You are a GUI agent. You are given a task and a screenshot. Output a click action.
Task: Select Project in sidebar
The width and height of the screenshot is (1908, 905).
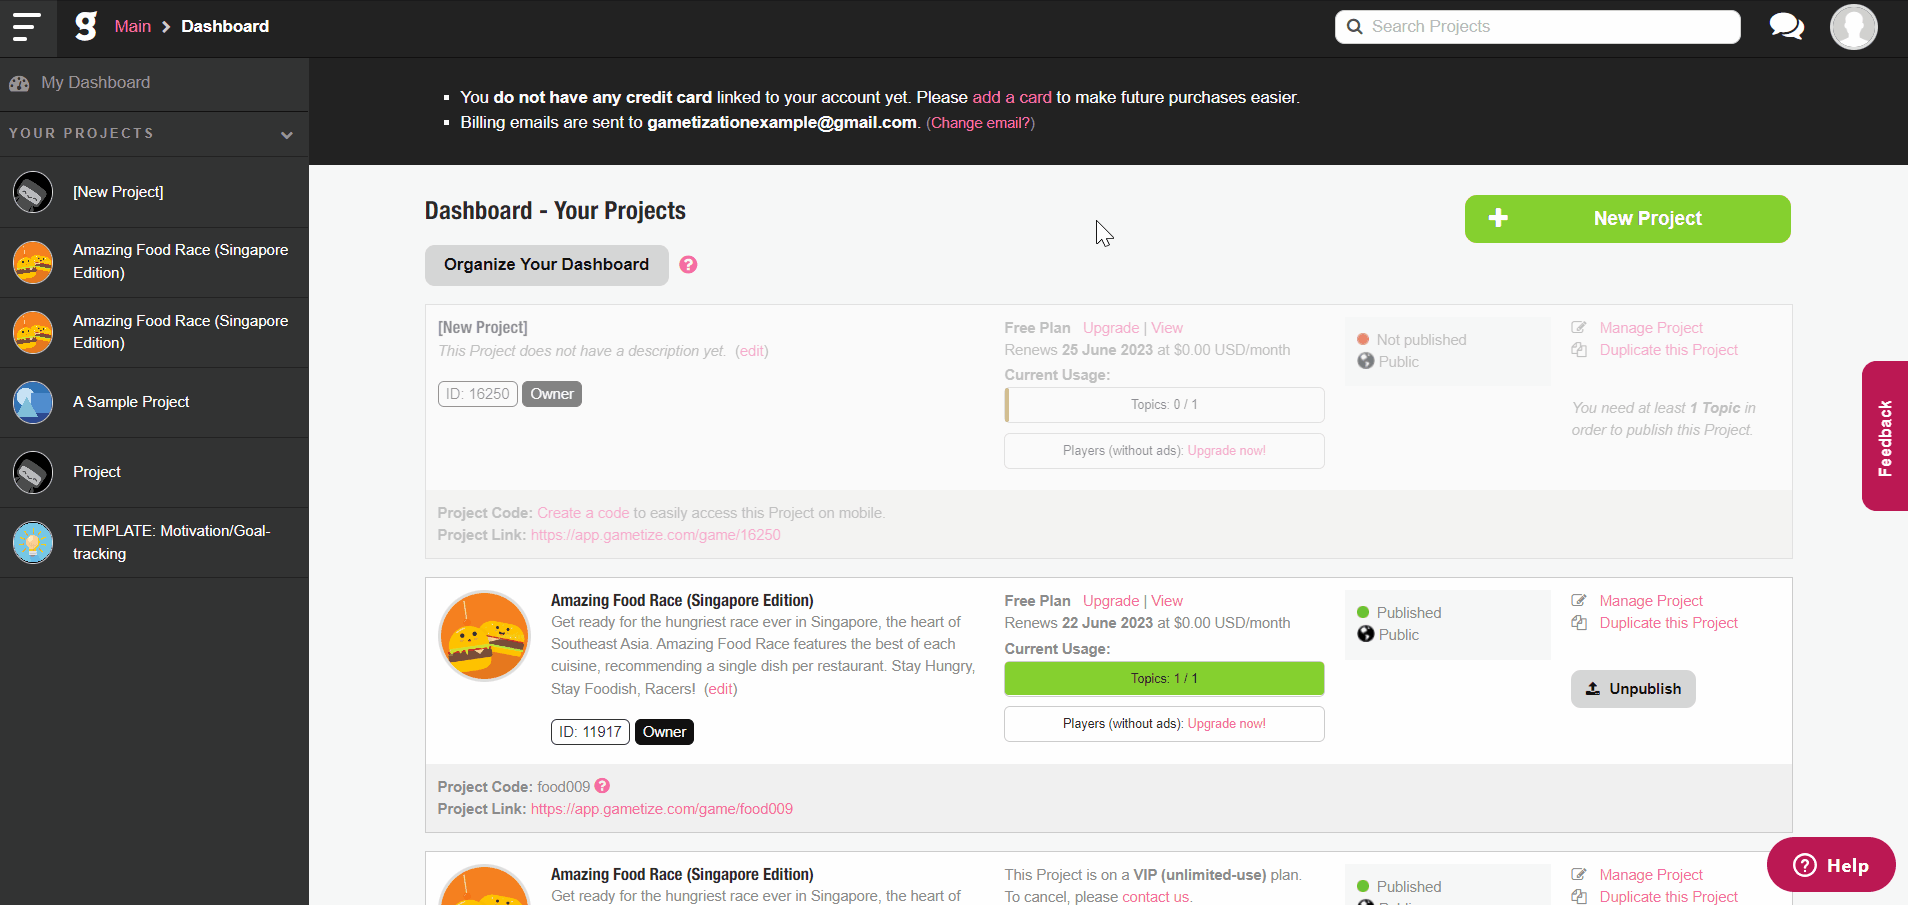pos(154,472)
